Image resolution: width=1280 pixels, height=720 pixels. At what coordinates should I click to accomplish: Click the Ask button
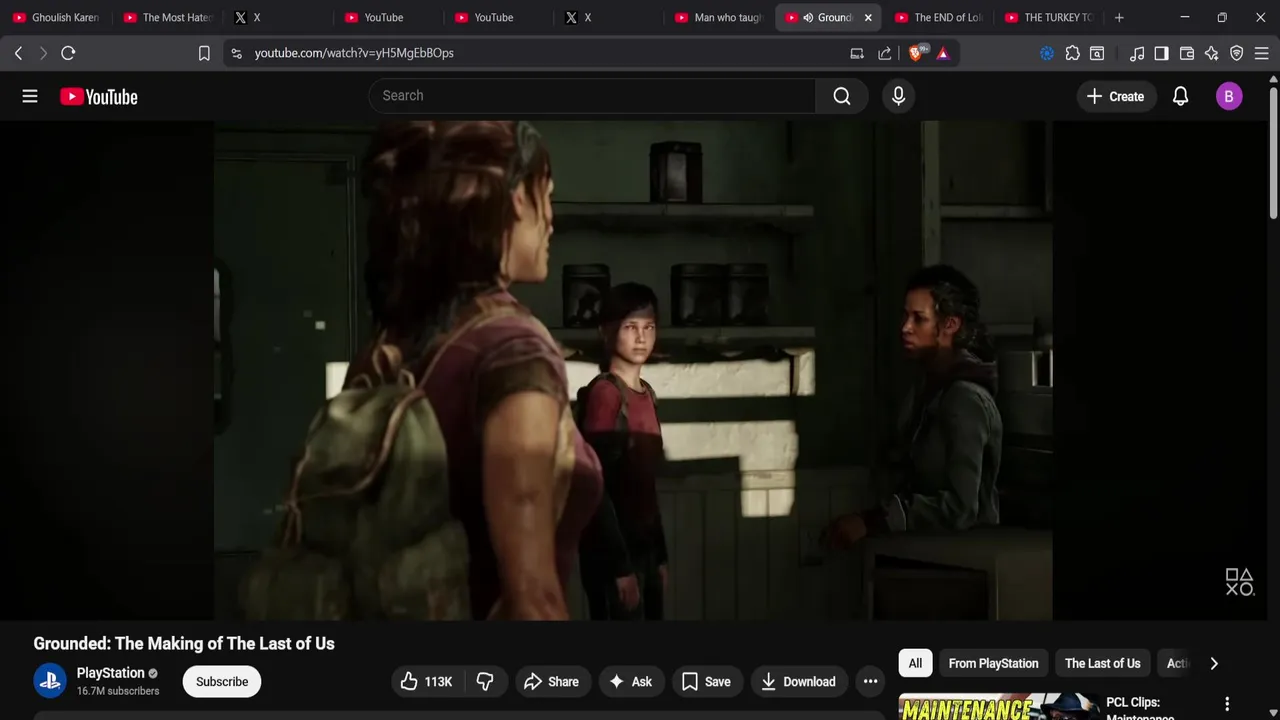click(x=631, y=682)
